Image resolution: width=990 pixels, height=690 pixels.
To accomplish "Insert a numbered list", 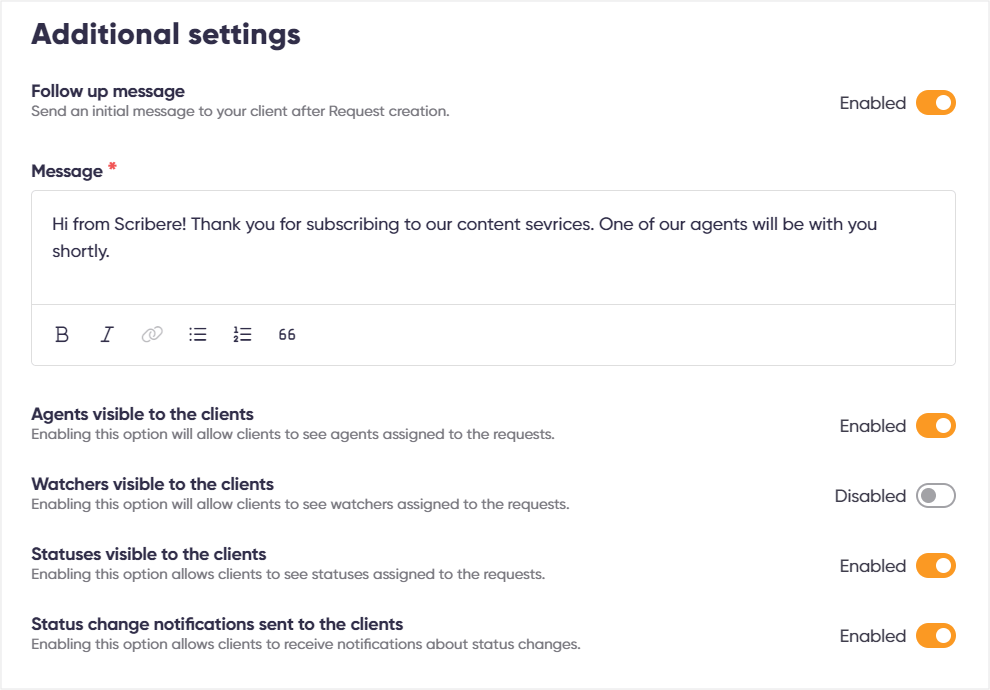I will [242, 335].
